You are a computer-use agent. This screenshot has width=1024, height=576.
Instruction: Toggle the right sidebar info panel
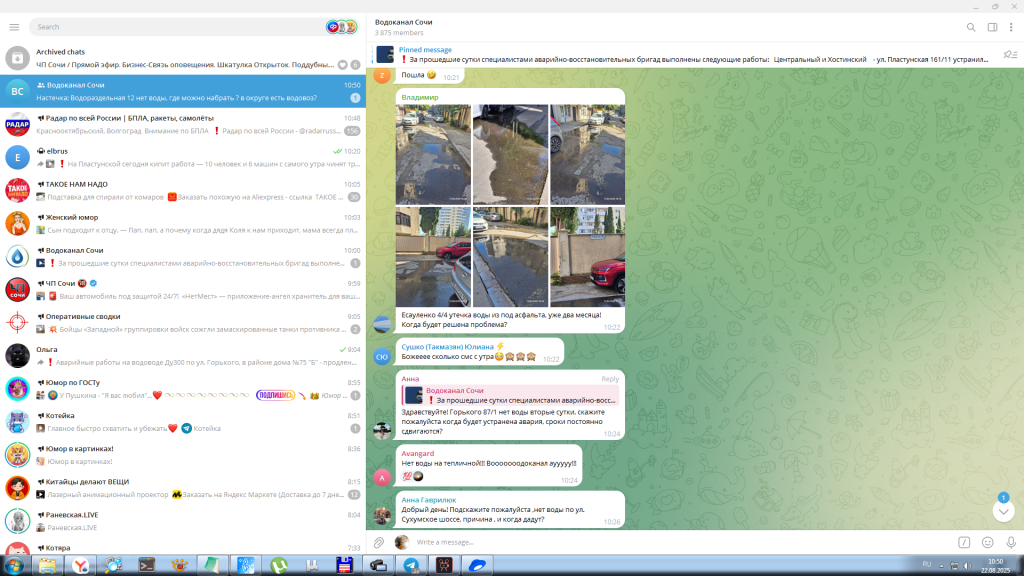992,27
